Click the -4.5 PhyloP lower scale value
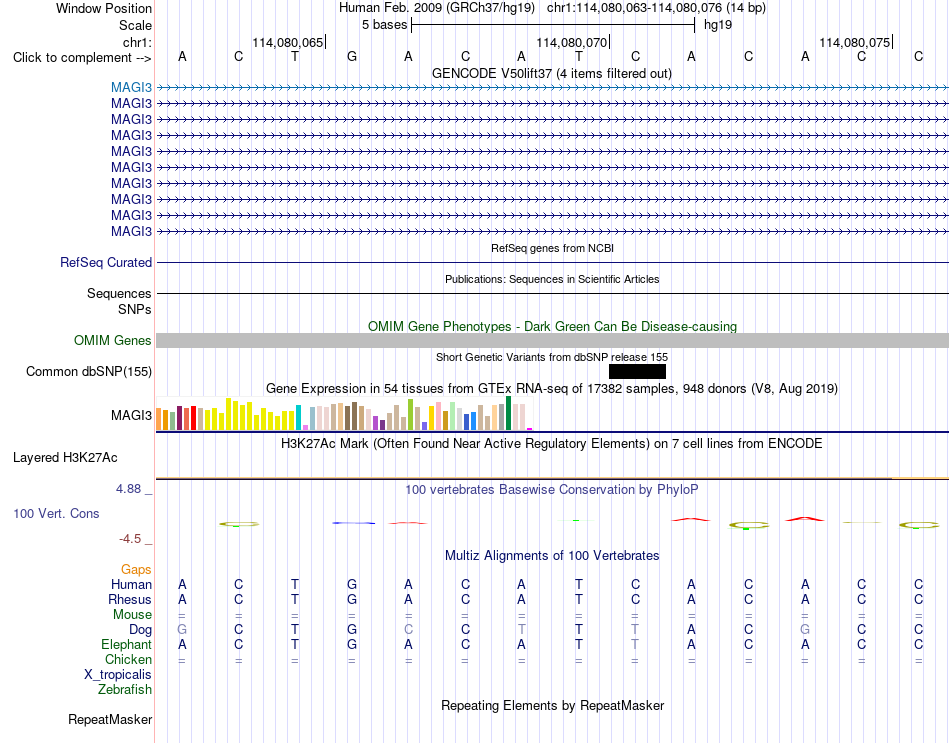The width and height of the screenshot is (950, 743). point(130,538)
